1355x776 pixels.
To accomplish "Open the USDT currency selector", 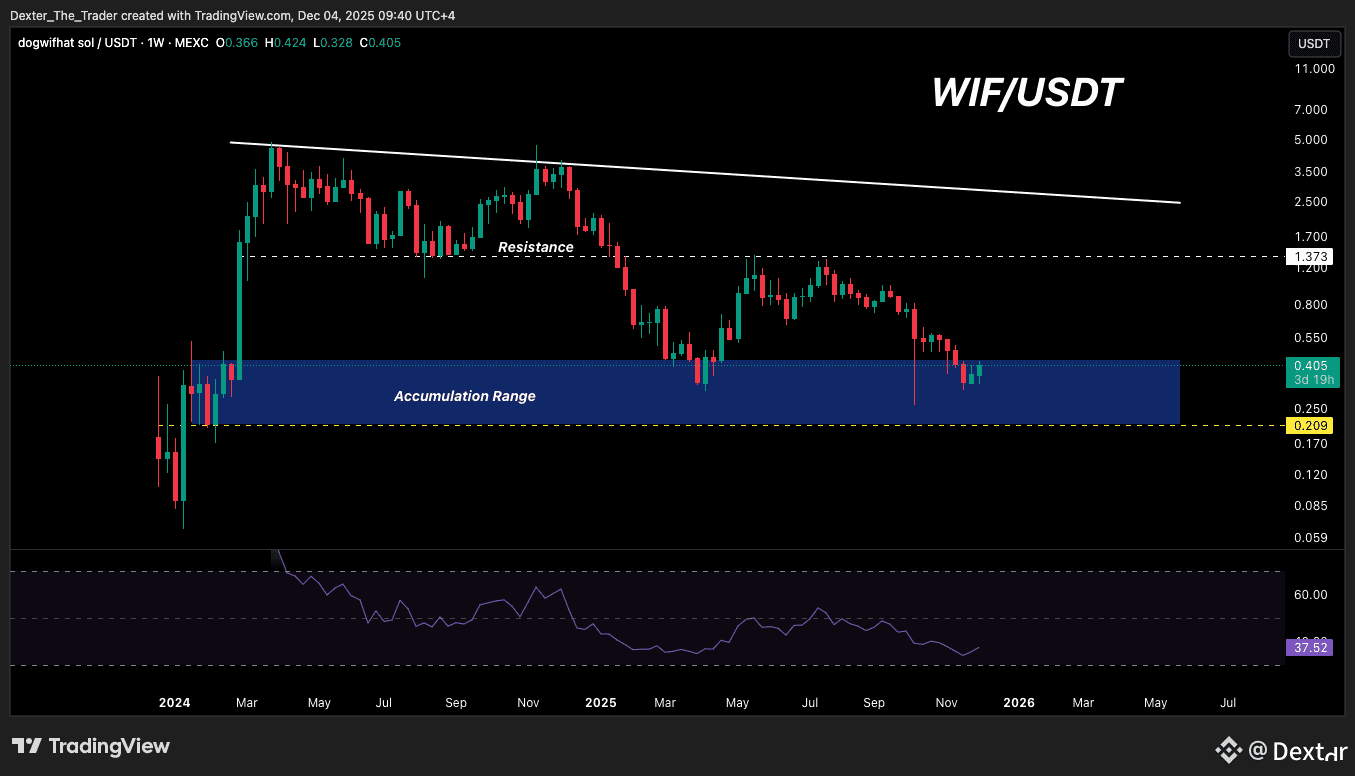I will 1313,44.
